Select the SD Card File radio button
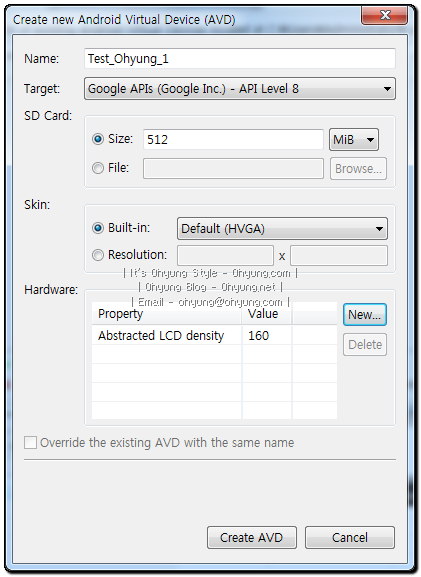The height and width of the screenshot is (577, 421). (x=98, y=168)
